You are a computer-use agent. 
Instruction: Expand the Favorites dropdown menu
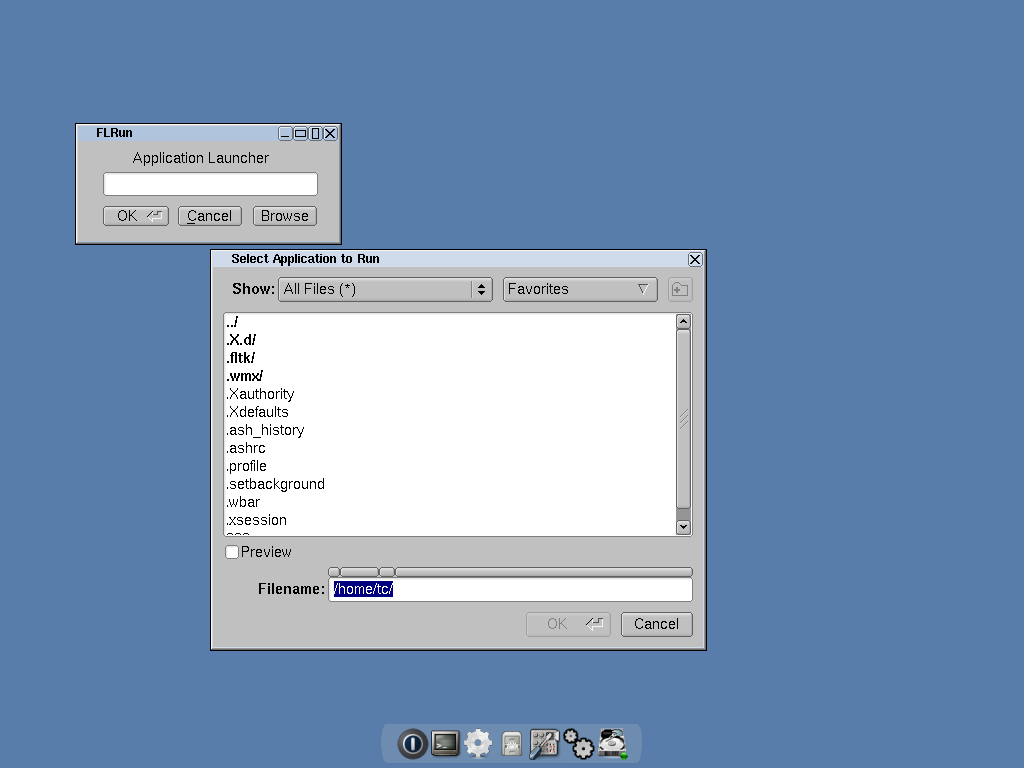tap(580, 289)
